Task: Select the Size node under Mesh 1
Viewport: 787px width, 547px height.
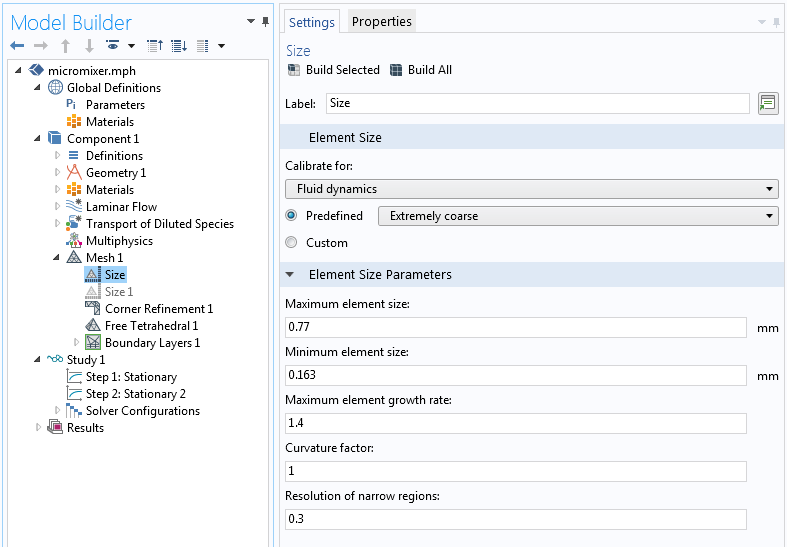Action: (x=115, y=275)
